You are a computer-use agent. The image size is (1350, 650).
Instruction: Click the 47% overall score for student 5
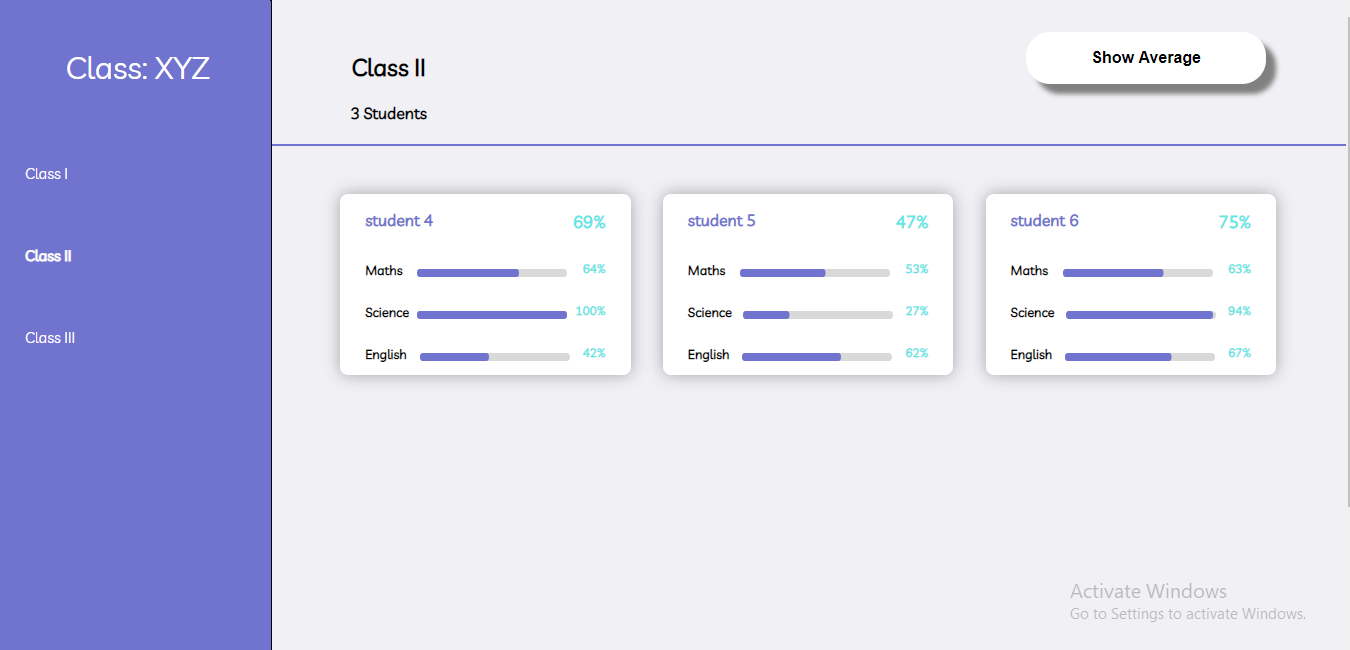[x=913, y=222]
